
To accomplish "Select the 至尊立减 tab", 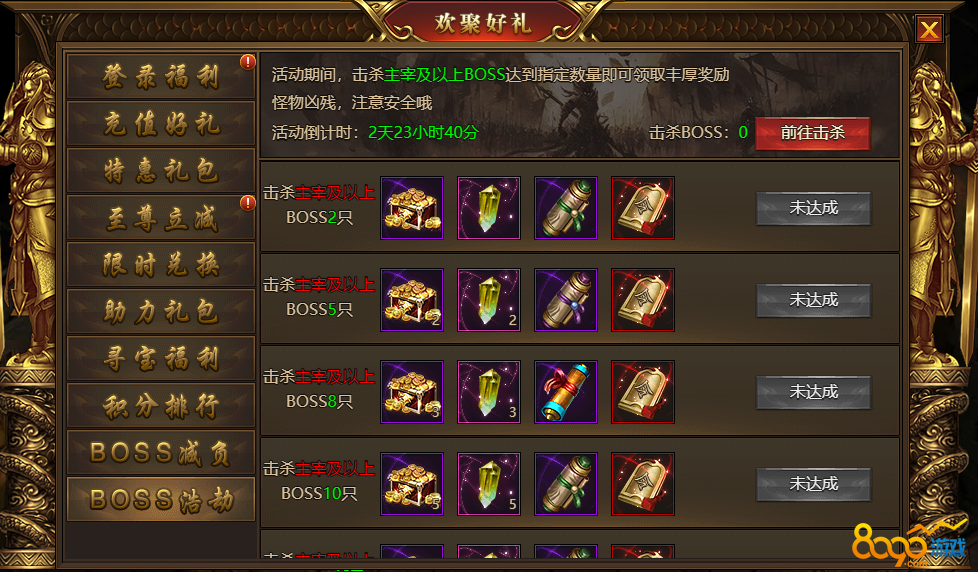I will tap(161, 218).
